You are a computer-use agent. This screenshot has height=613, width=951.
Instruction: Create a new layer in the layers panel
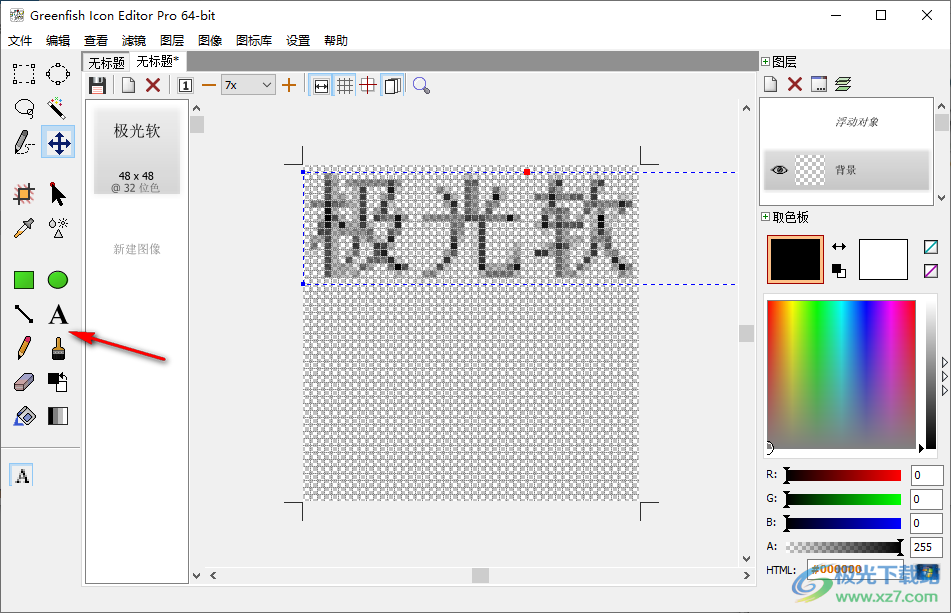pos(771,84)
